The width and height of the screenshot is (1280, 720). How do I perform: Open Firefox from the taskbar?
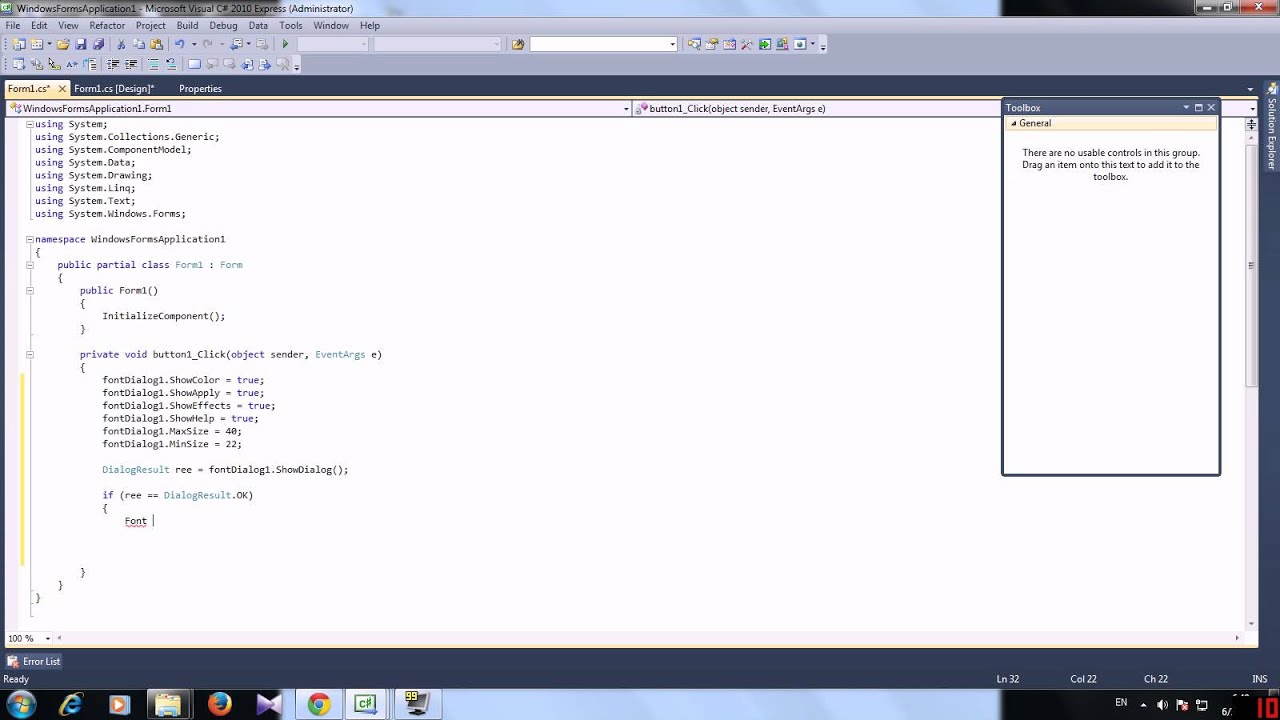click(x=220, y=704)
